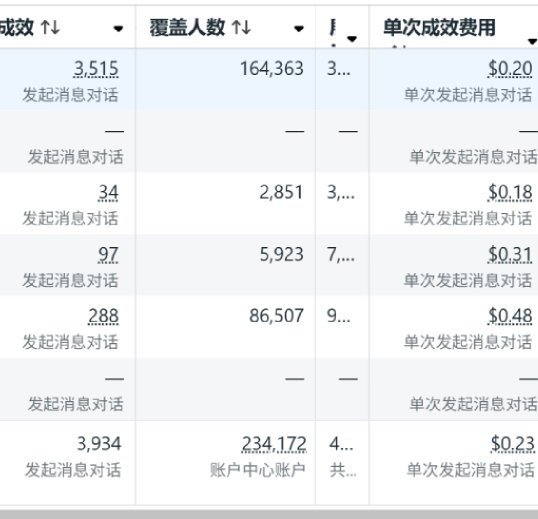Viewport: 538px width, 519px height.
Task: Click the underlined 34 results value
Action: pos(108,192)
